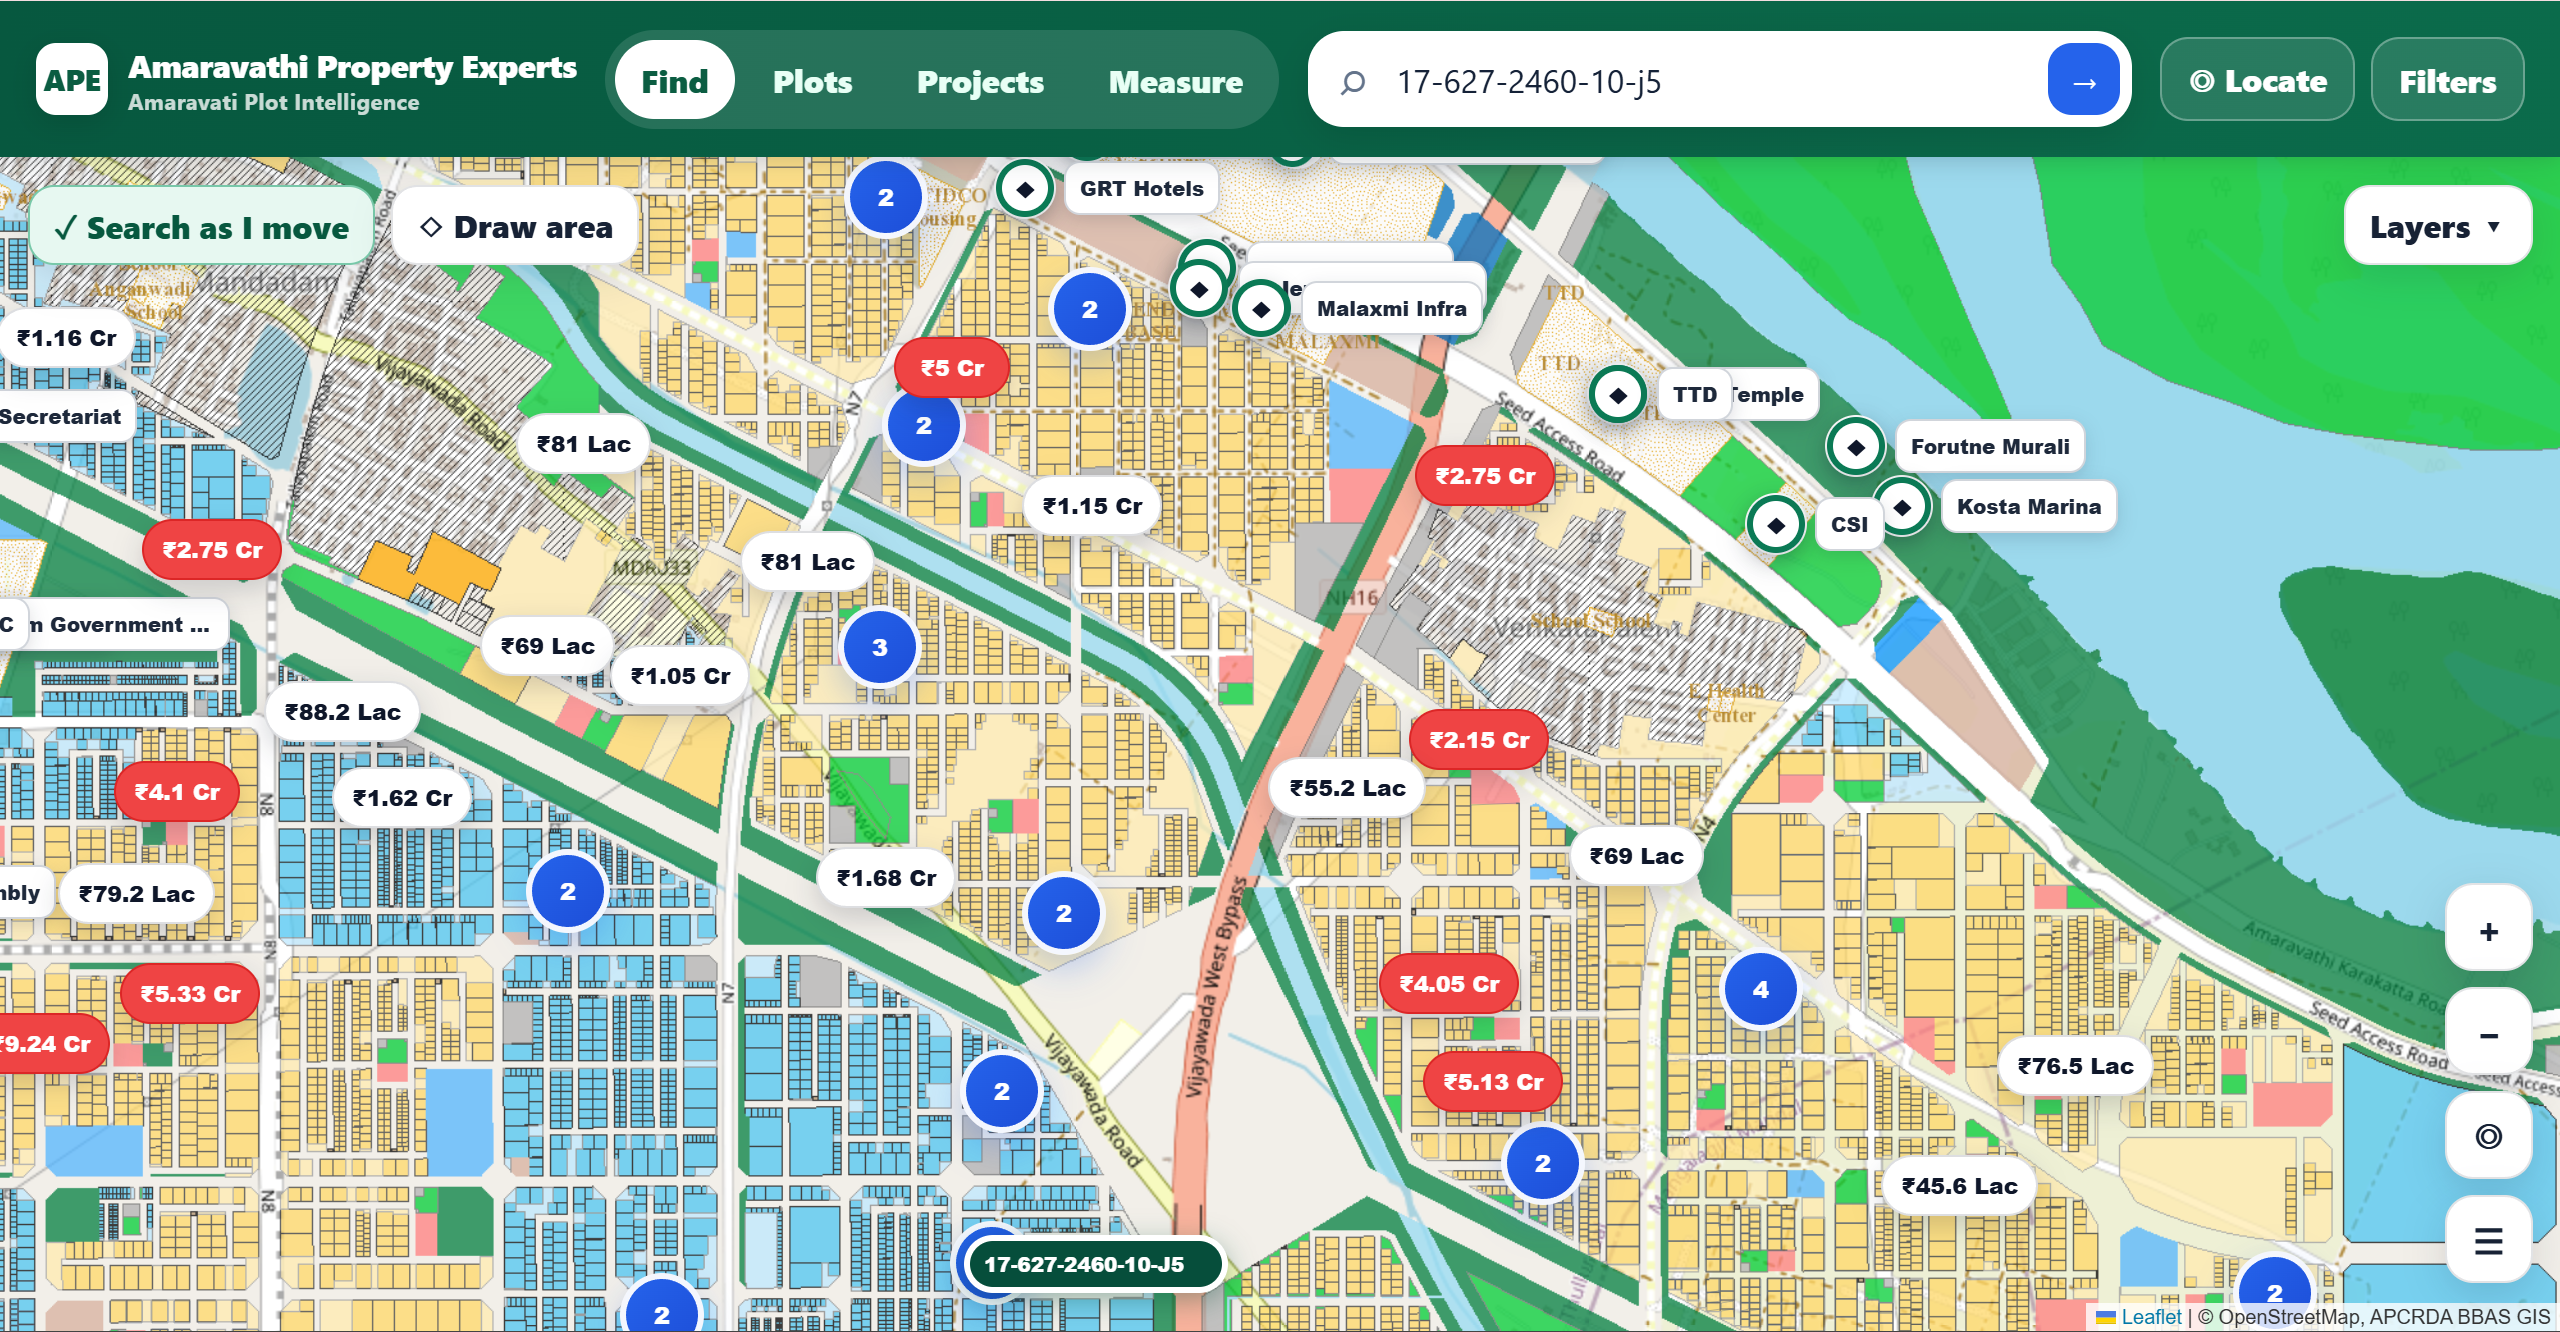Expand the Layers dropdown
2560x1332 pixels.
(x=2437, y=227)
